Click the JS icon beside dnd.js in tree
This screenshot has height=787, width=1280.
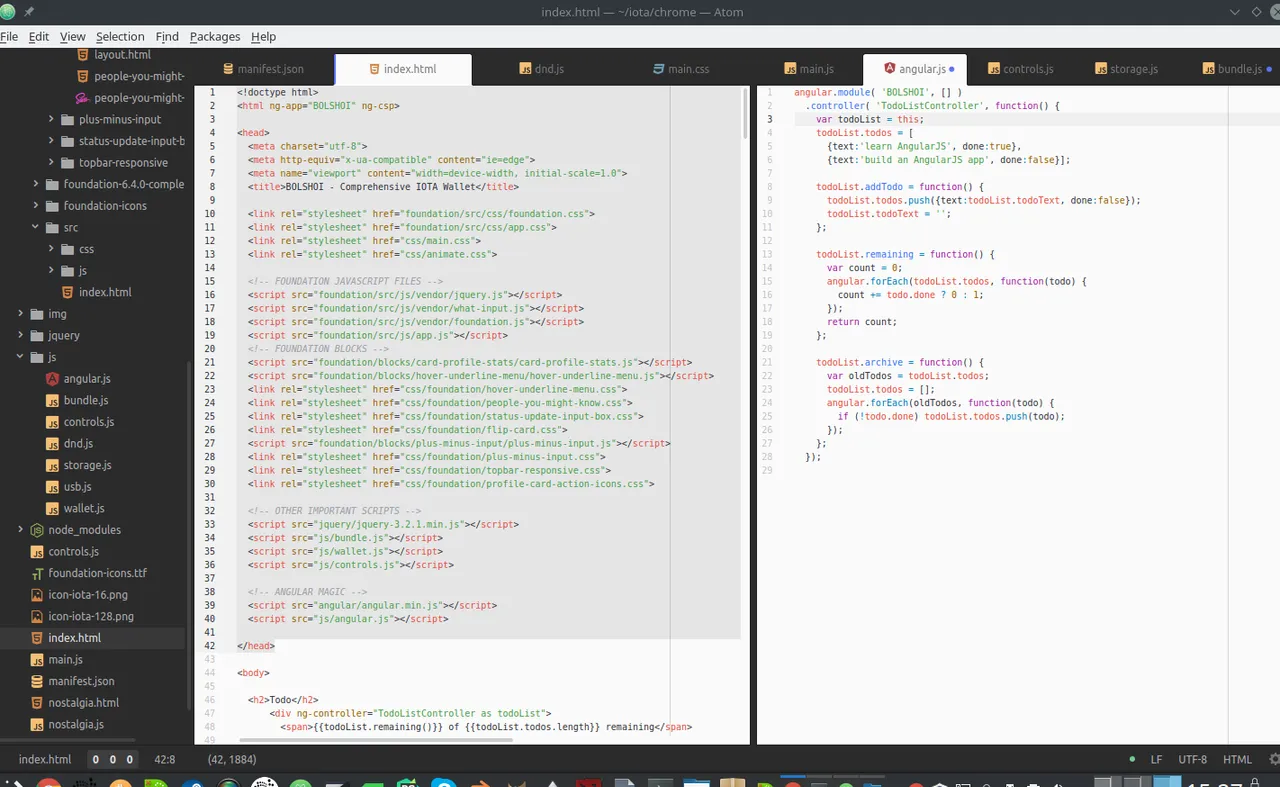53,443
